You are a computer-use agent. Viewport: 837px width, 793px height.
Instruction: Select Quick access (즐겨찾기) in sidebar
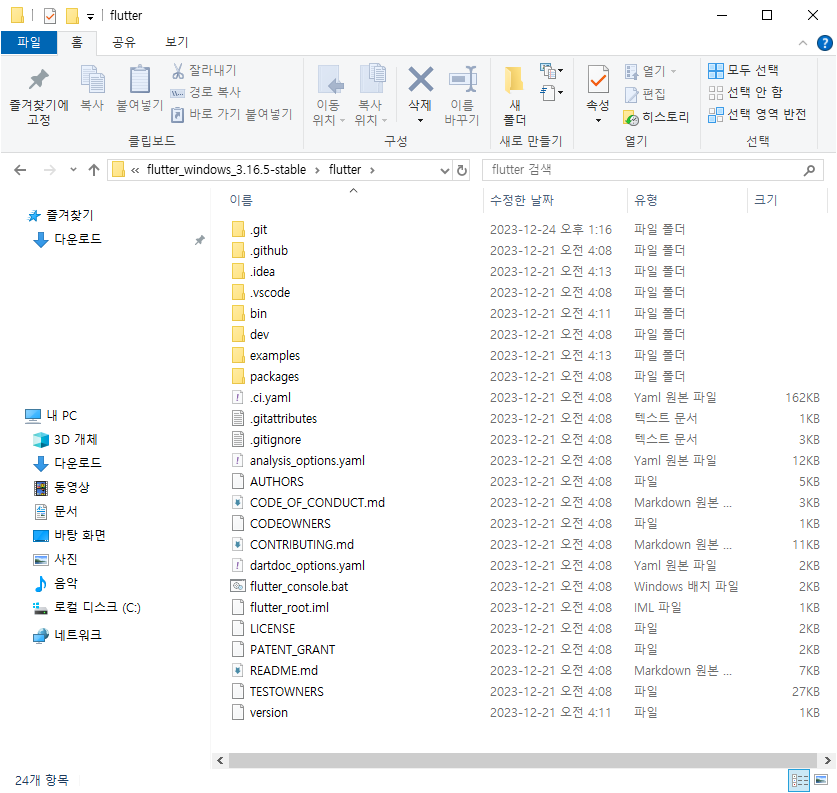pos(60,215)
